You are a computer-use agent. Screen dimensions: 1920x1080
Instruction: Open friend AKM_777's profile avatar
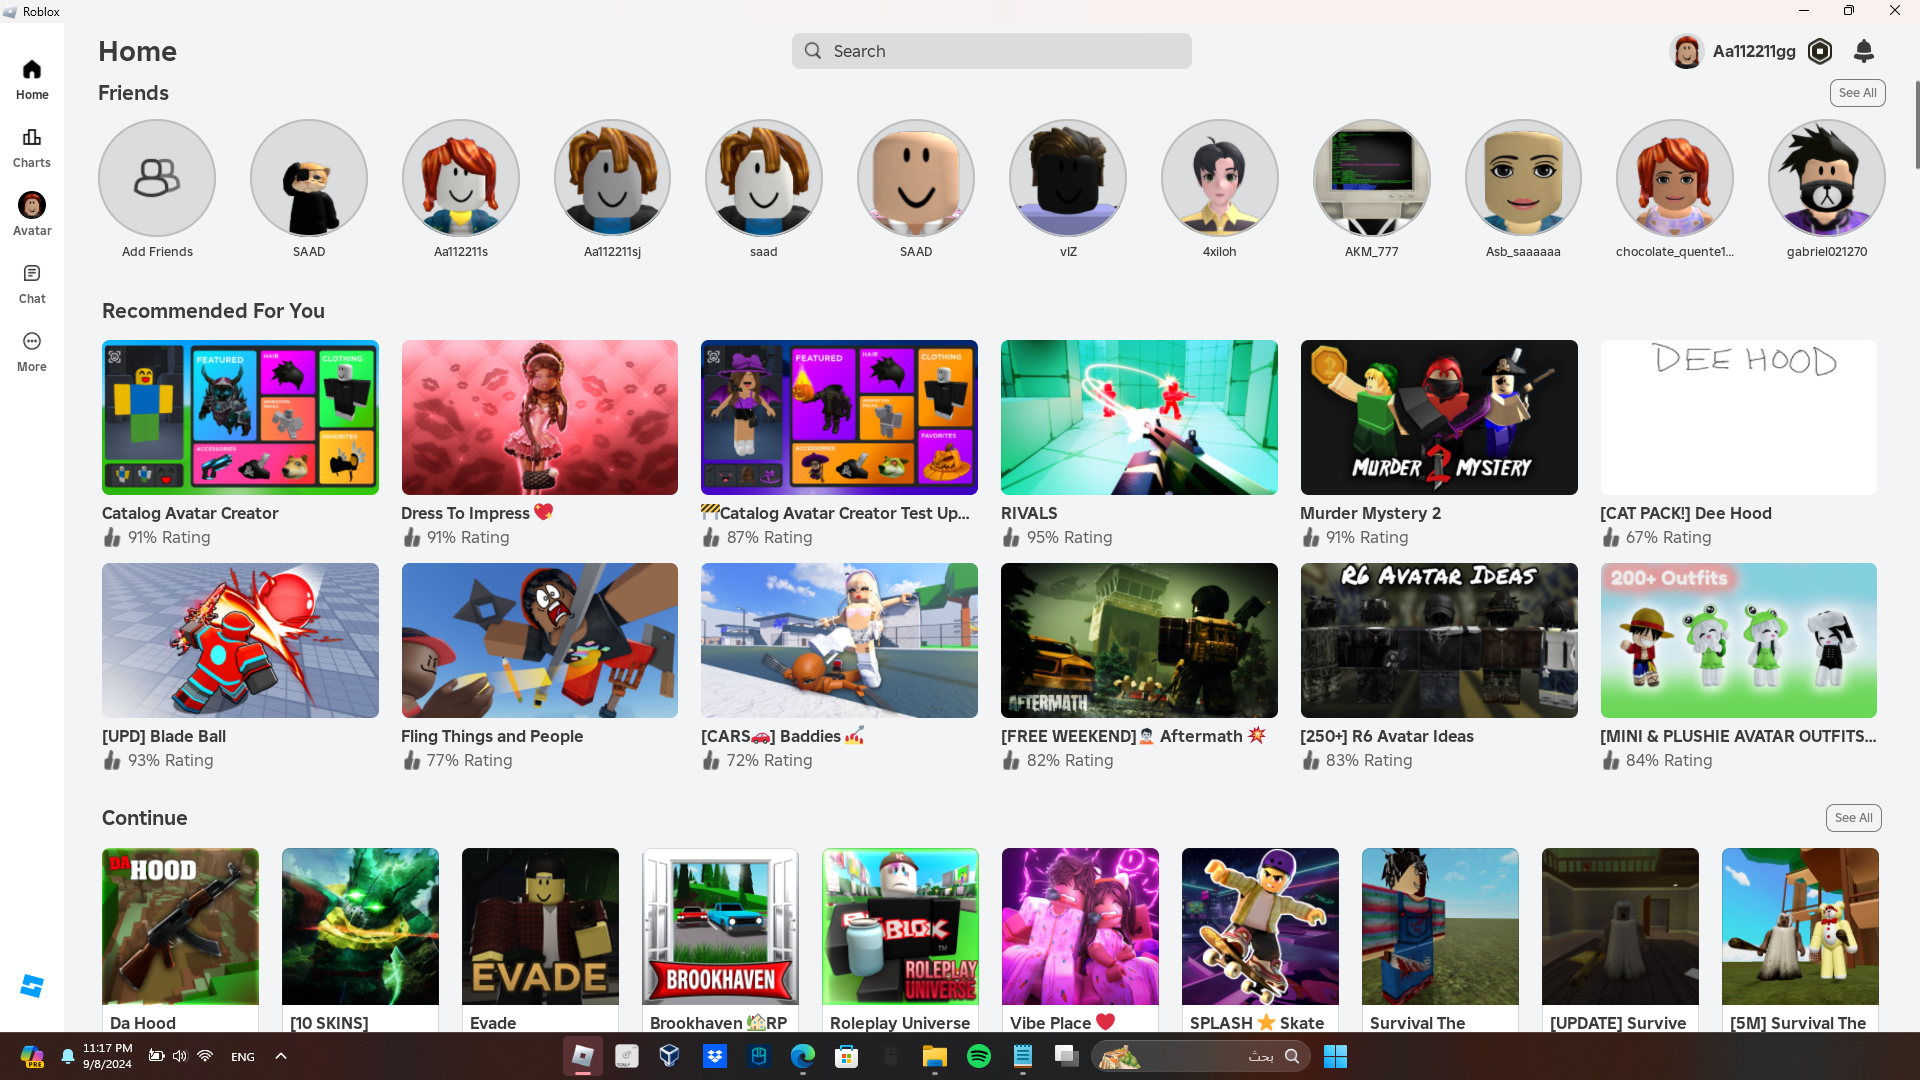coord(1371,178)
